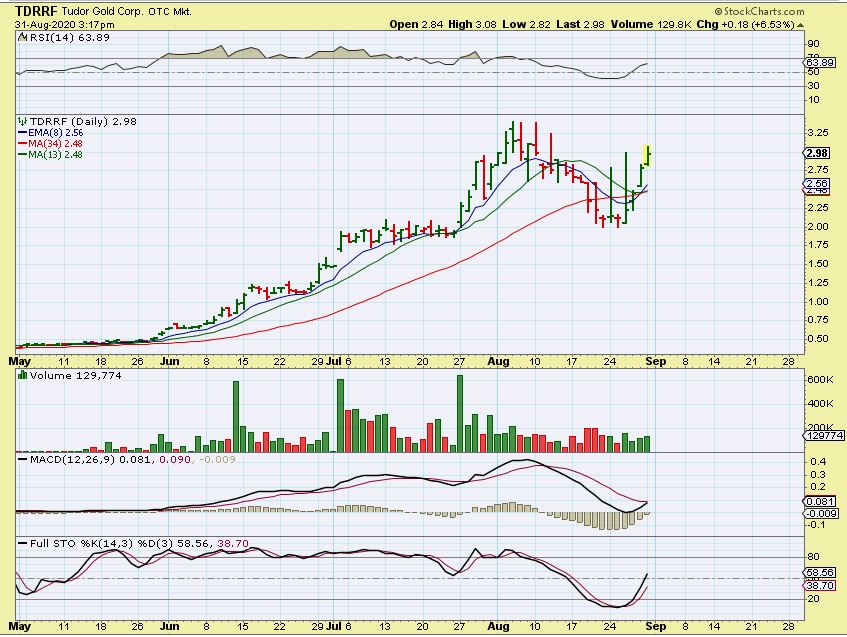This screenshot has height=637, width=847.
Task: Click the yellow-highlighted latest price bar
Action: pos(648,156)
